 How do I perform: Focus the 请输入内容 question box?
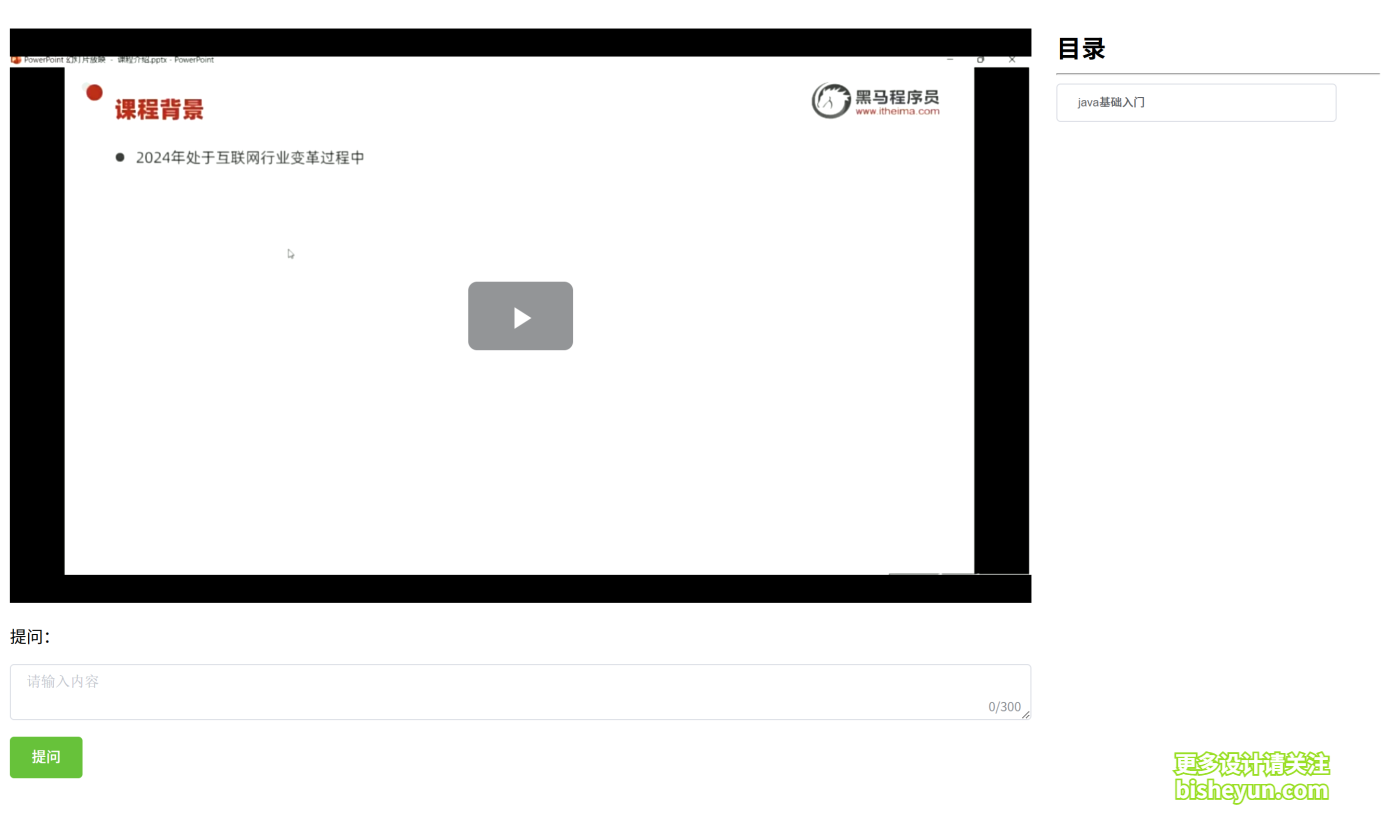520,692
